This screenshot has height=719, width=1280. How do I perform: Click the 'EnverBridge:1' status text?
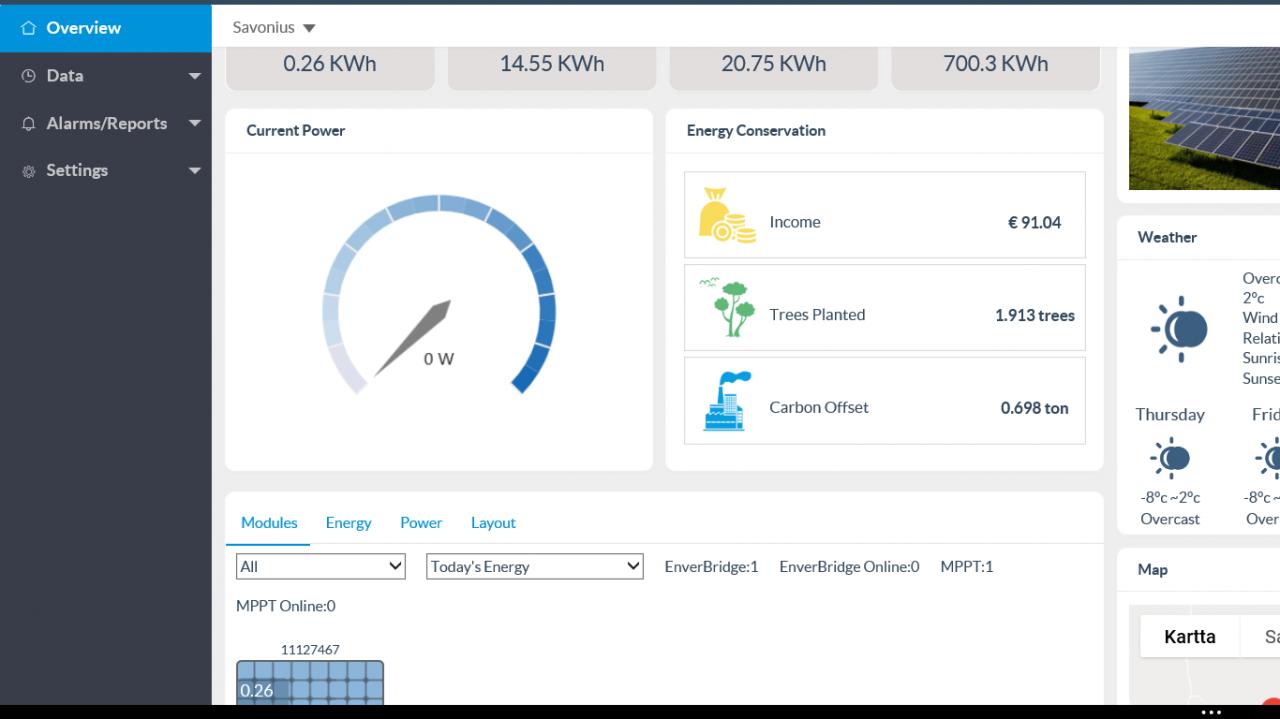tap(711, 567)
